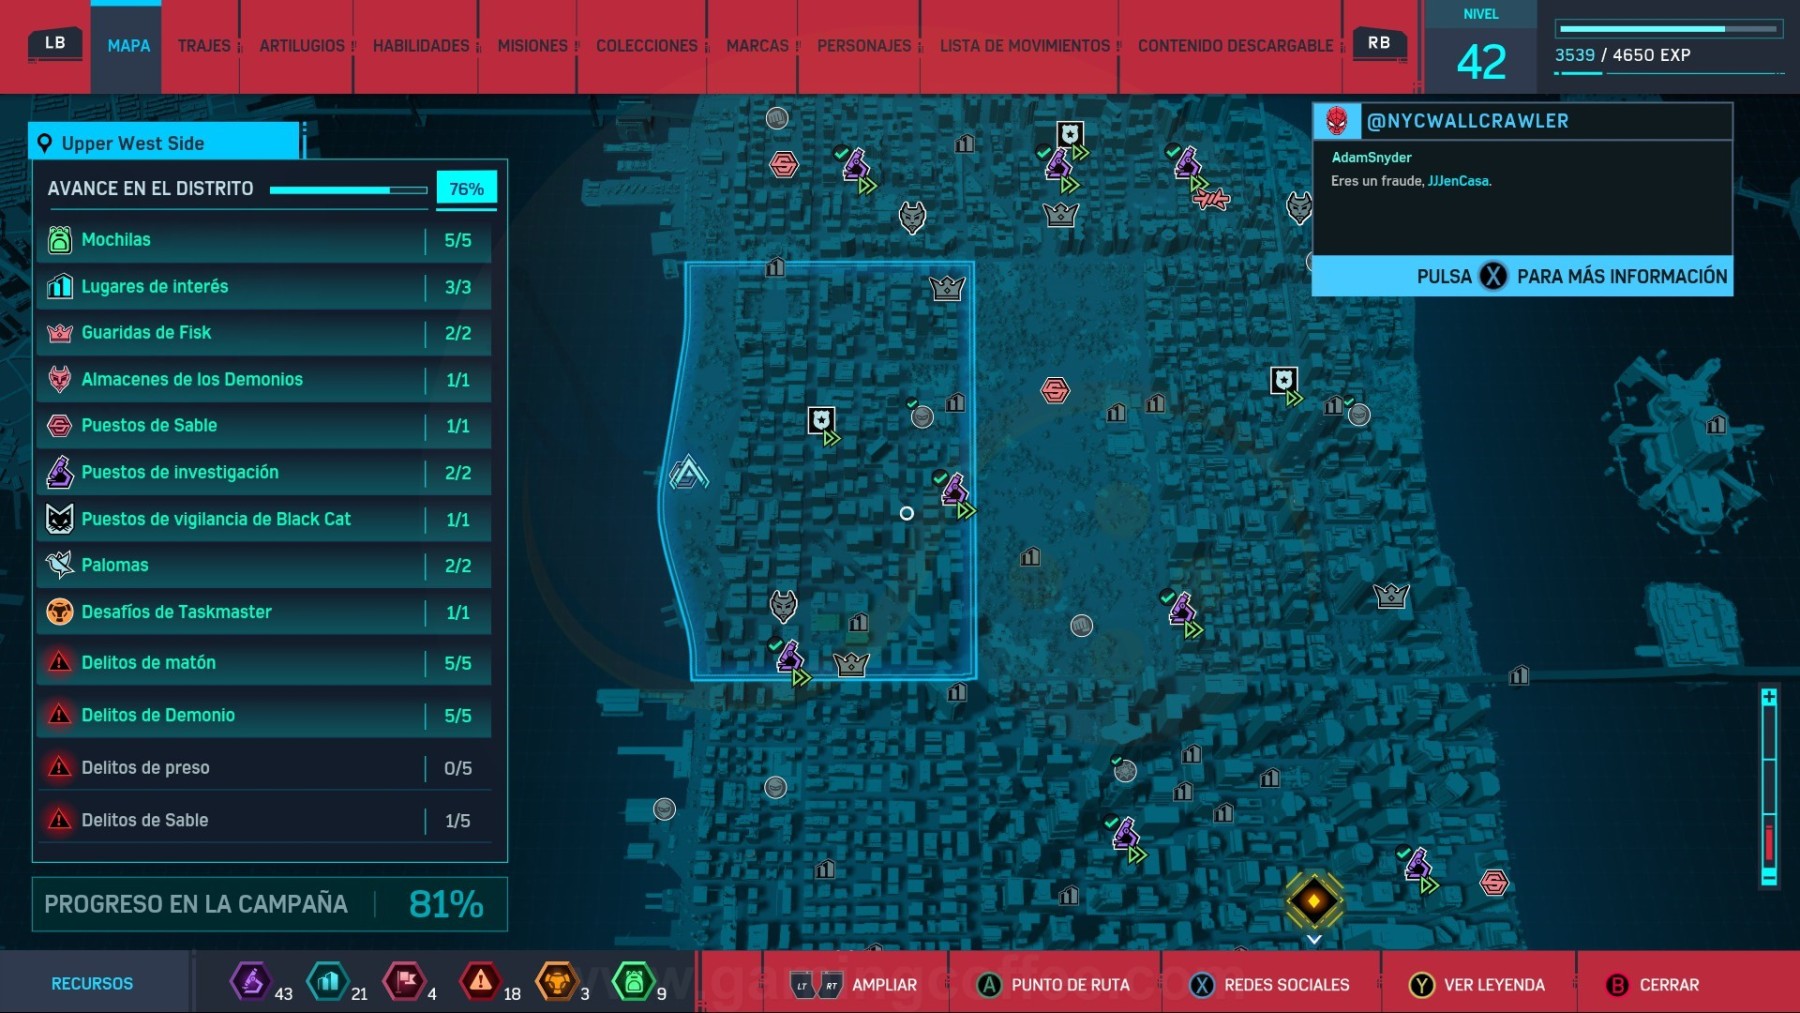Click the Delitos de matón warning icon
The image size is (1800, 1013).
coord(60,662)
